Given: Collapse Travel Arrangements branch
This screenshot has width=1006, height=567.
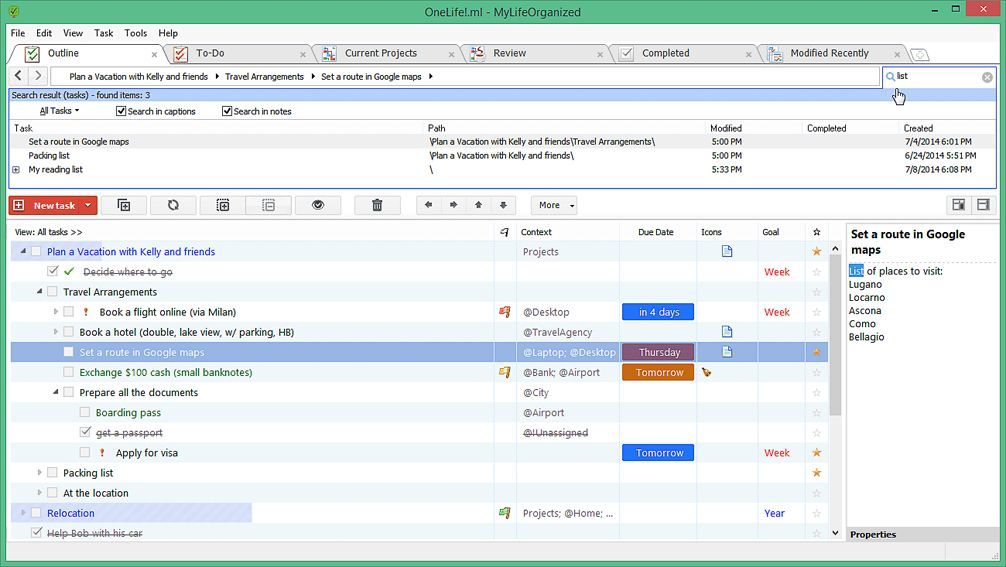Looking at the screenshot, I should (x=39, y=292).
